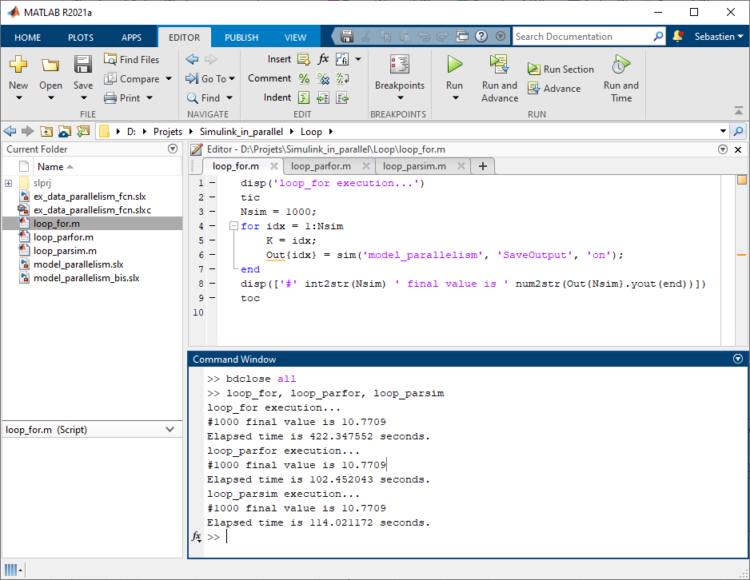Click the Find Files button
750x580 pixels.
(132, 59)
